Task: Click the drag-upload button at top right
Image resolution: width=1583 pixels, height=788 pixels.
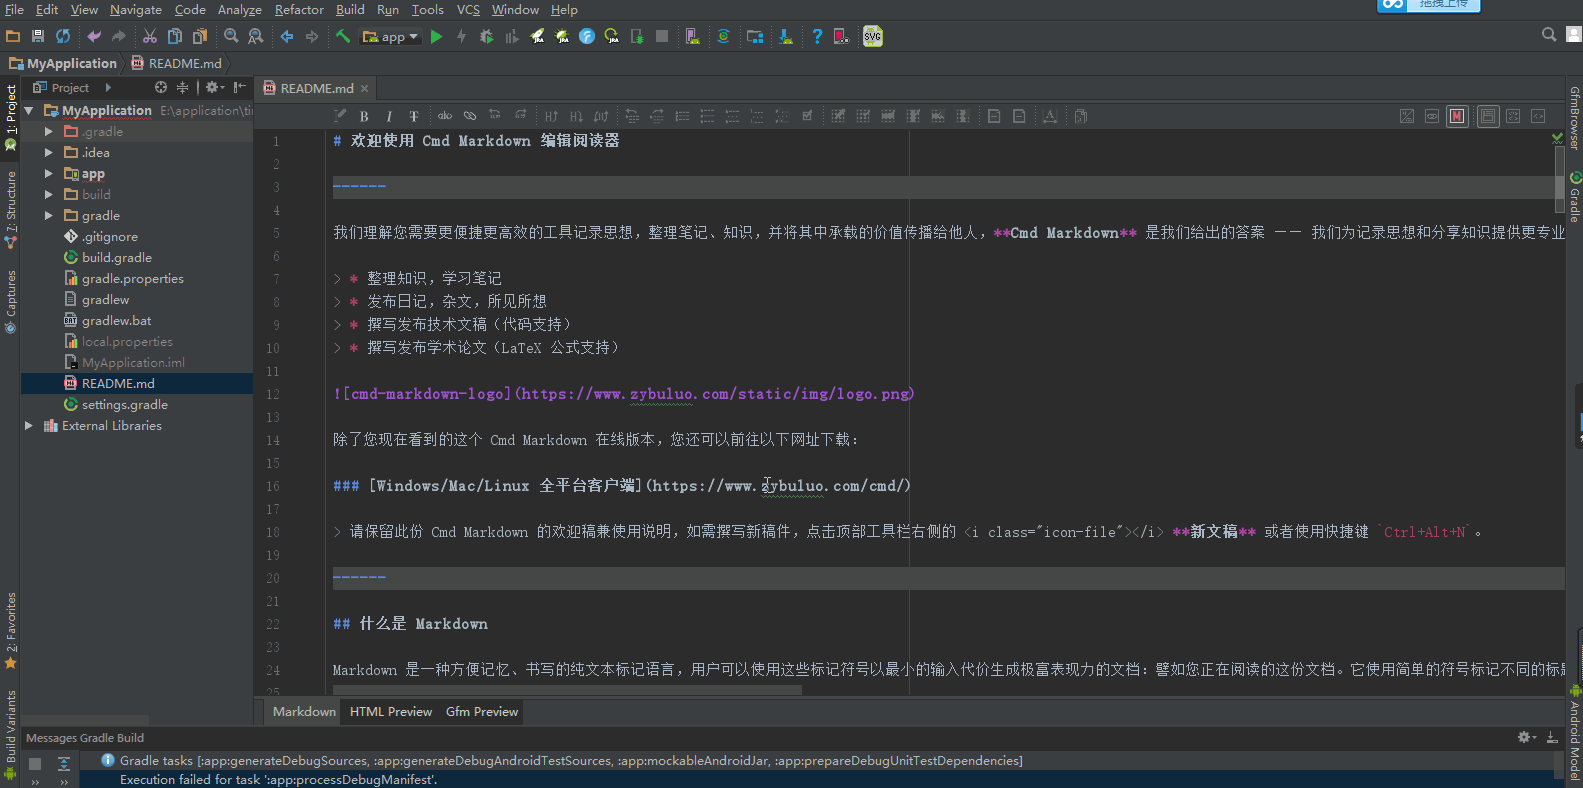Action: coord(1428,5)
